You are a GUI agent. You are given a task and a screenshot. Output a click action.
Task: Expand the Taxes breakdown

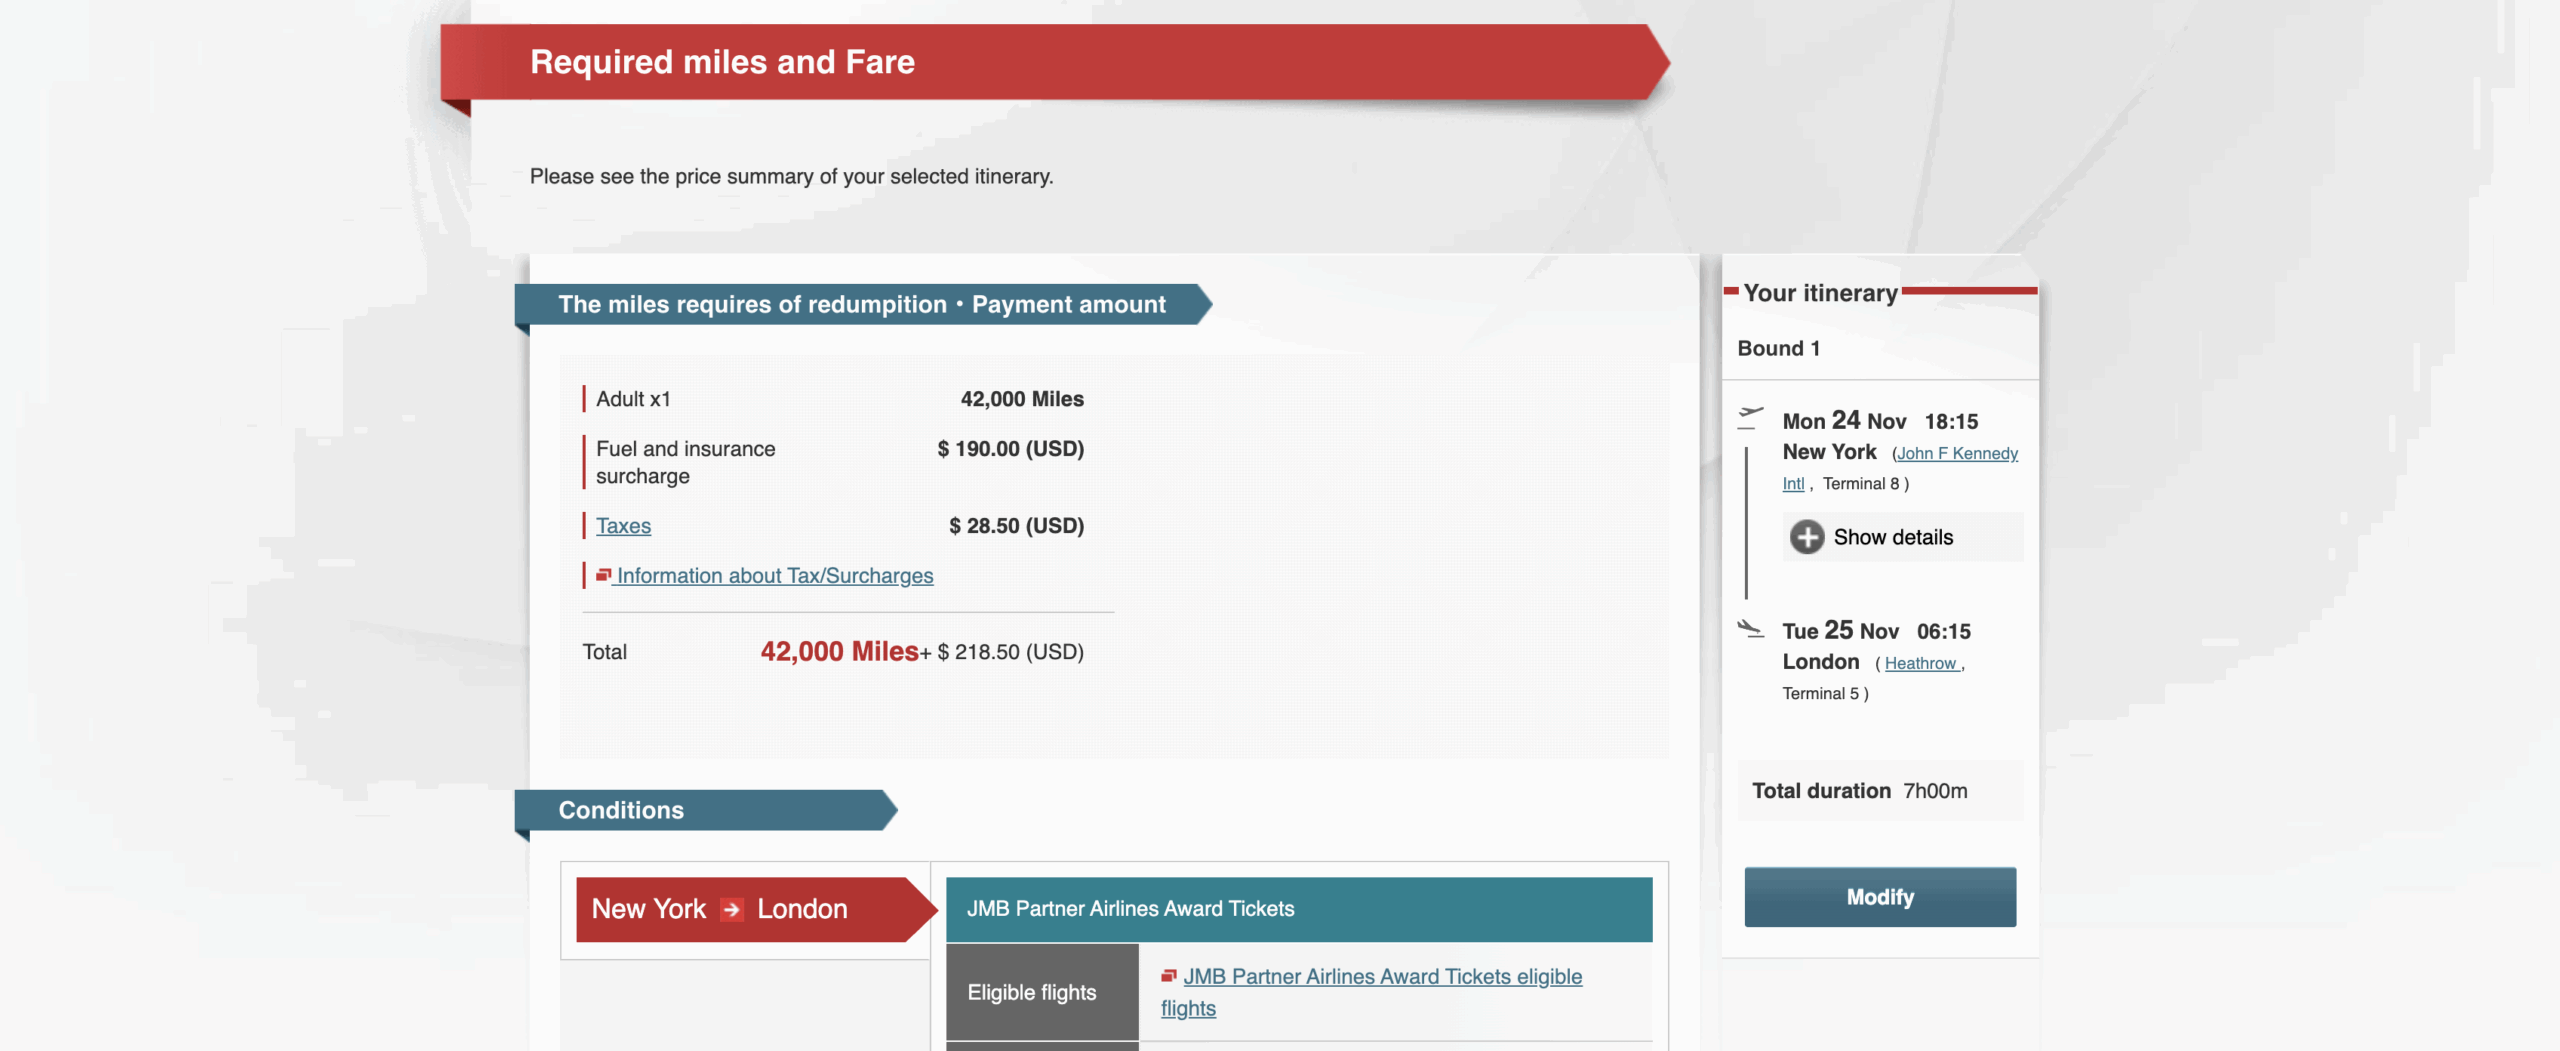pos(623,525)
